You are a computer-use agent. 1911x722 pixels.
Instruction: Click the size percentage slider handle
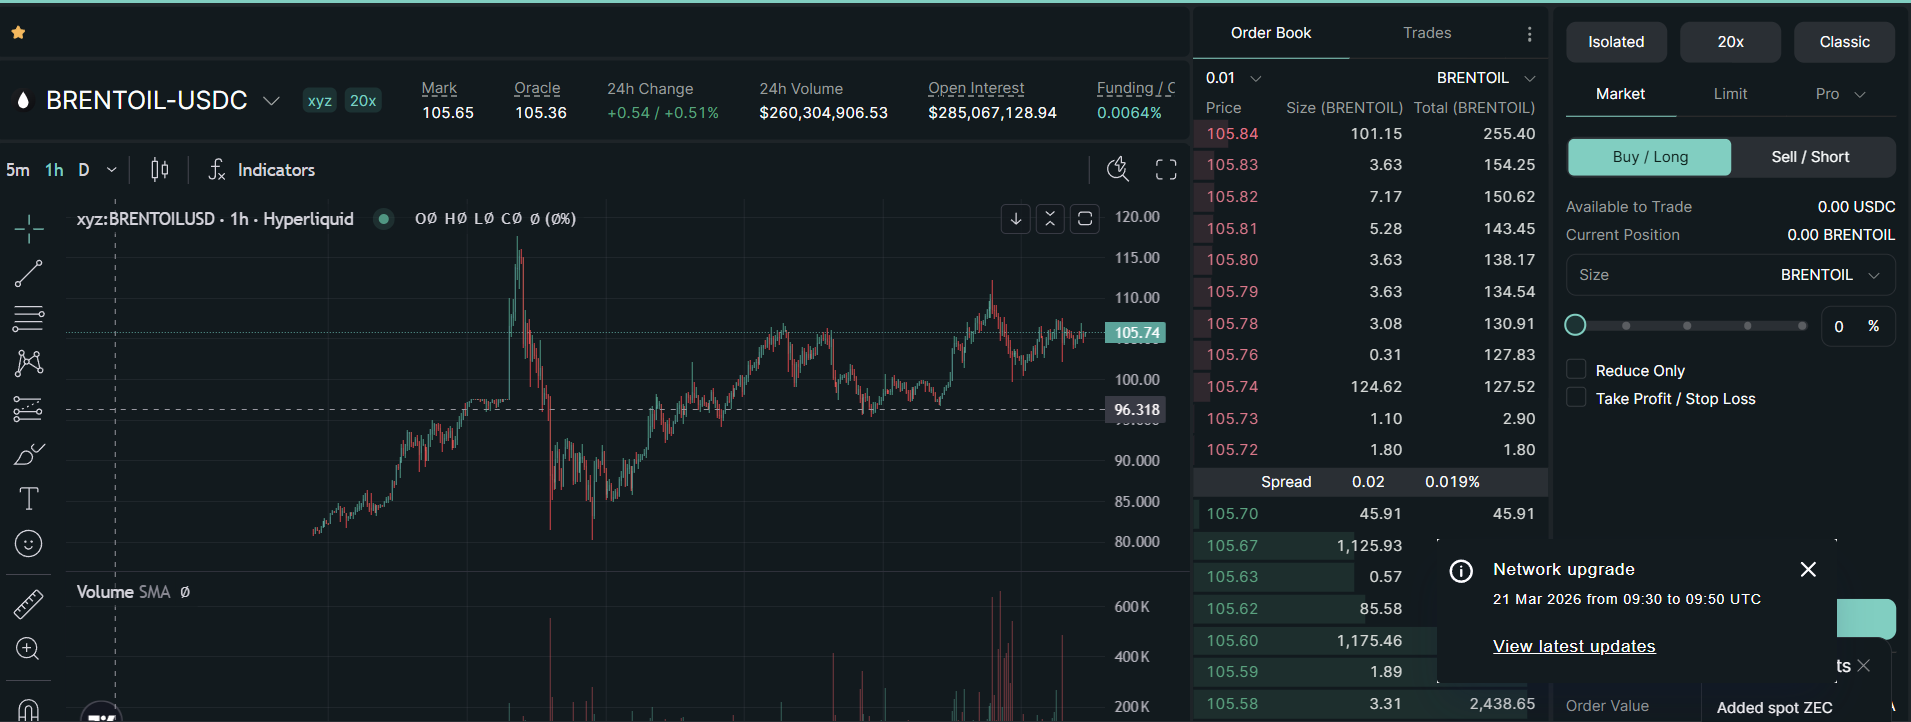[1575, 325]
